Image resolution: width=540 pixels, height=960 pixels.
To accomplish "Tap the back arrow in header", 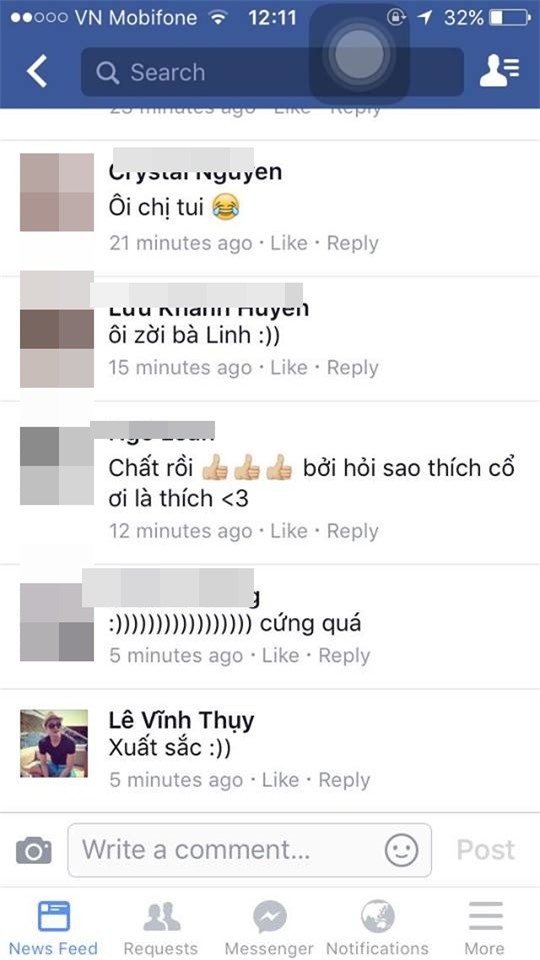I will coord(37,72).
